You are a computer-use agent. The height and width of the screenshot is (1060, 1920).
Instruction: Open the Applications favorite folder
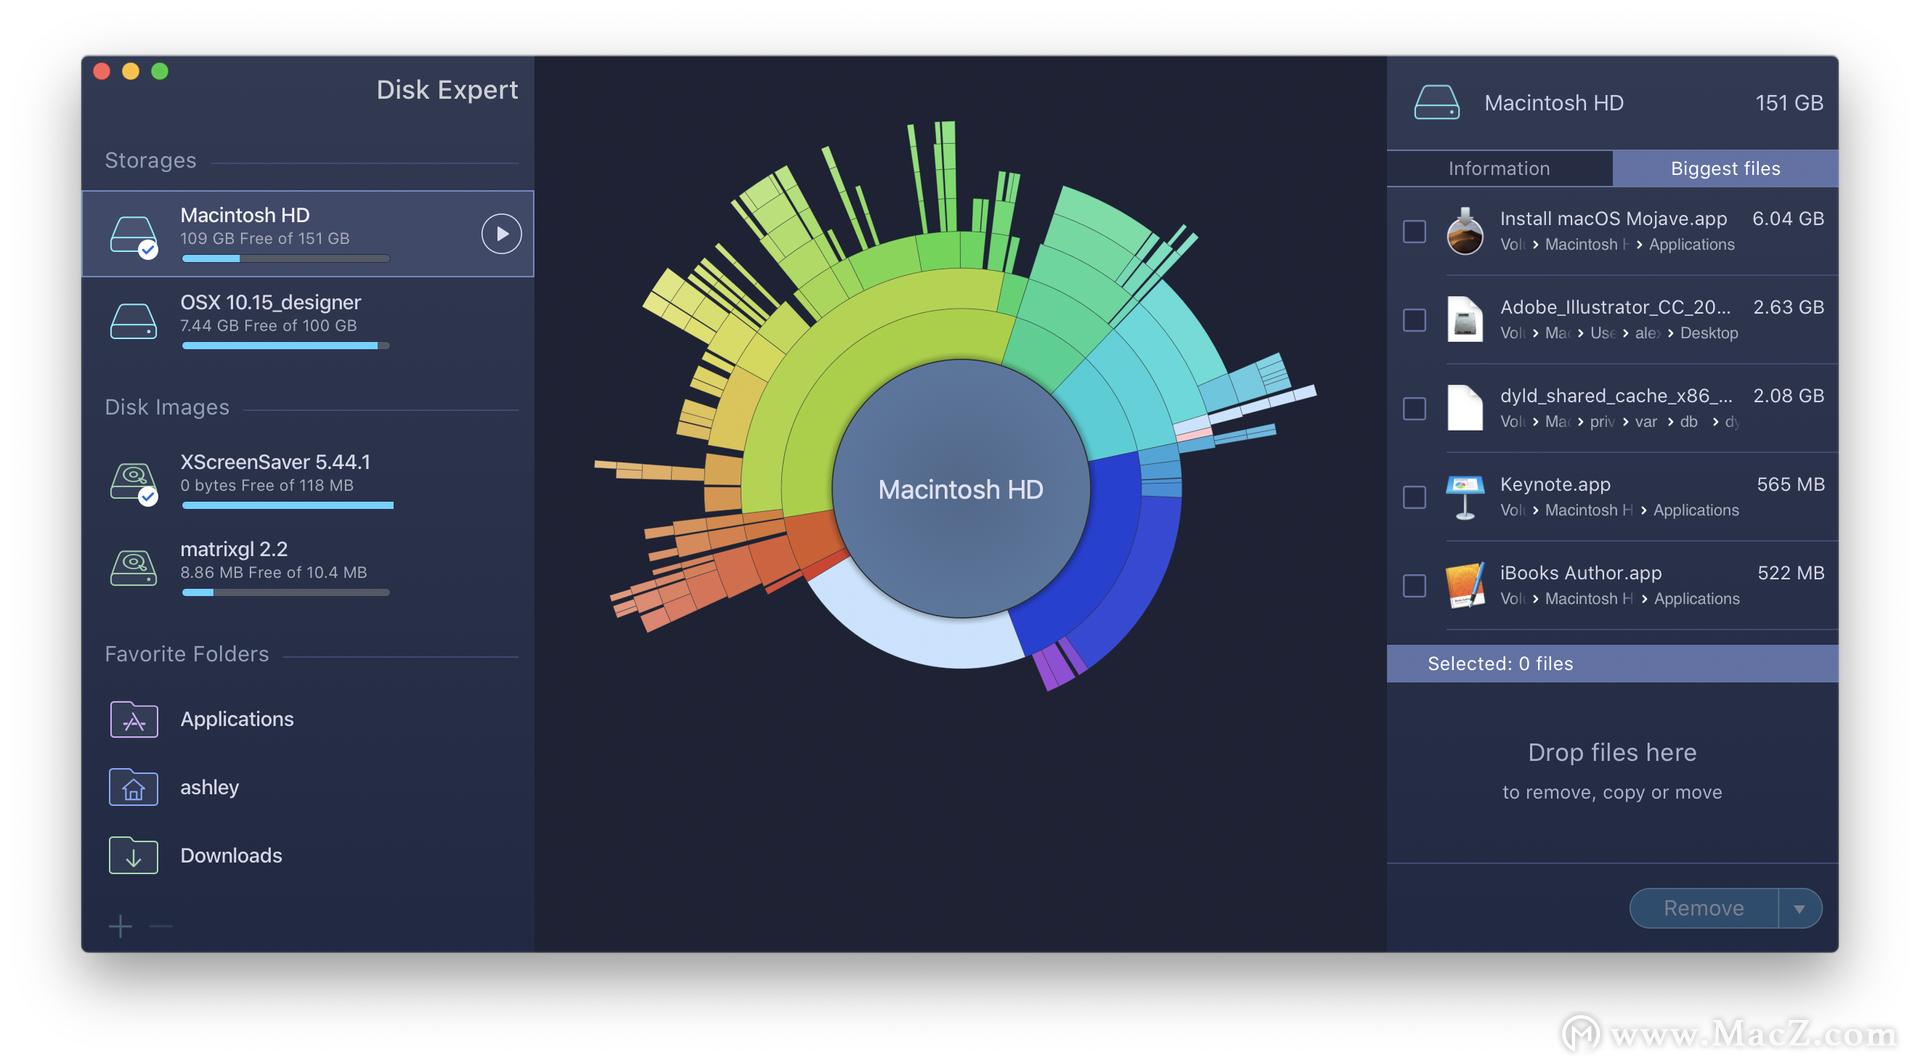pos(308,719)
